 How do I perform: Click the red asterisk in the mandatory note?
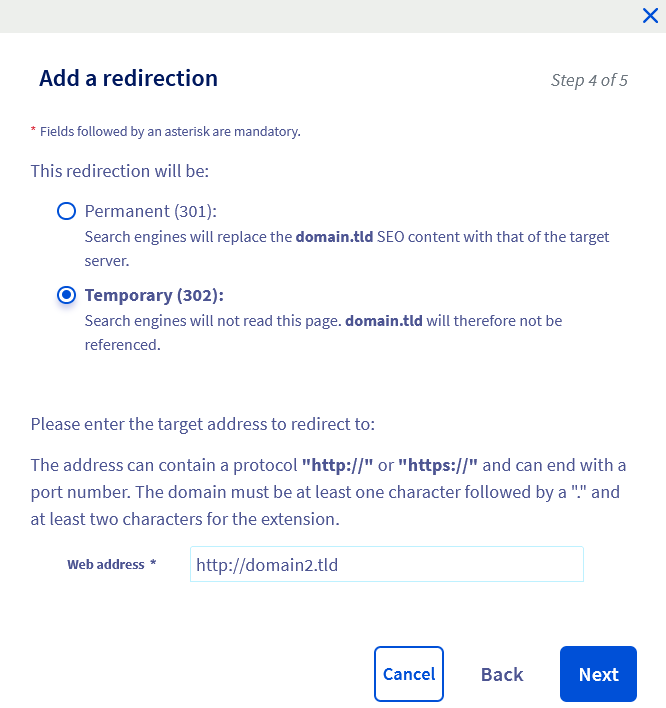pos(33,131)
